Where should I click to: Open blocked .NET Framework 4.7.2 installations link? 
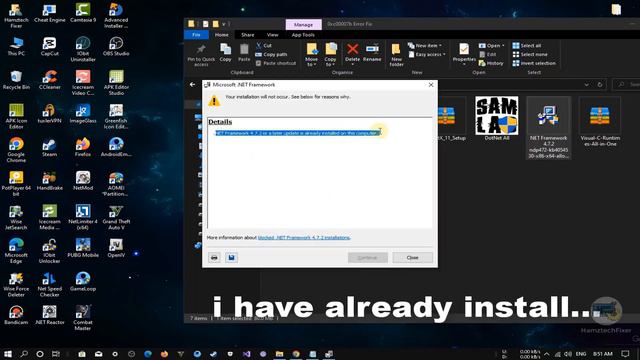coord(304,238)
